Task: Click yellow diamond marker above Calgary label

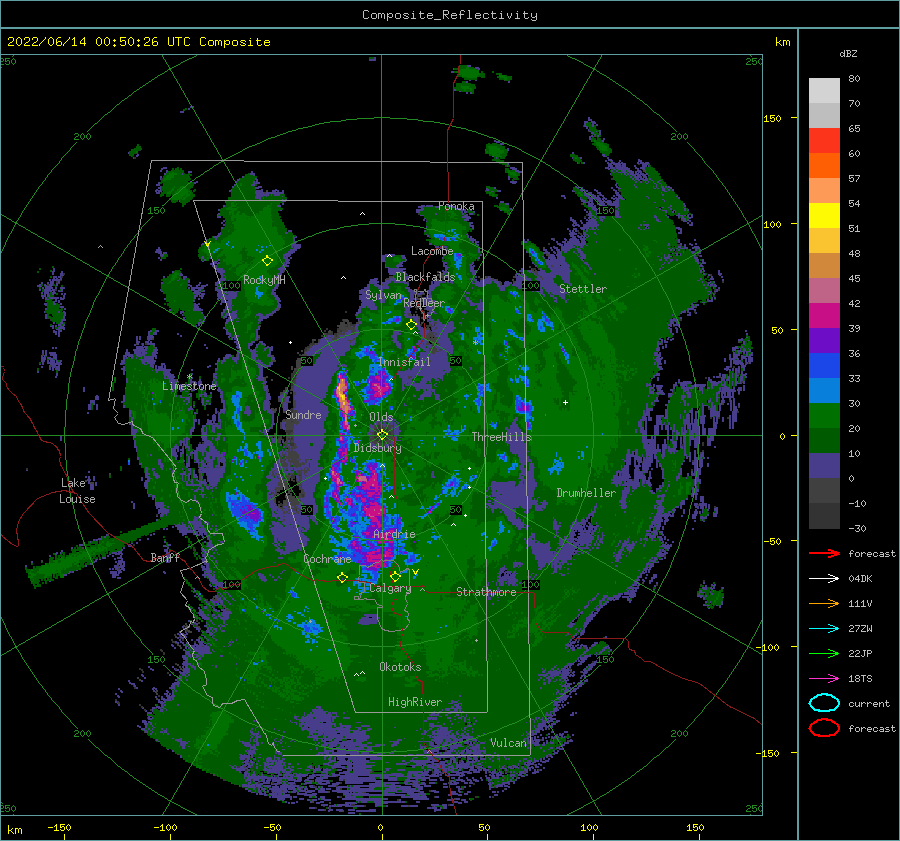Action: (x=395, y=576)
